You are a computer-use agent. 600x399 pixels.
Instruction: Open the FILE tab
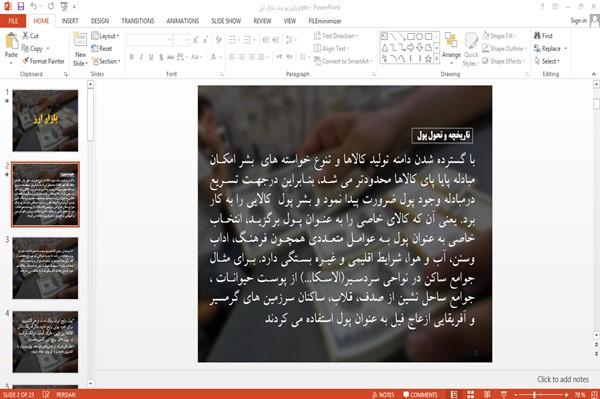pos(13,21)
